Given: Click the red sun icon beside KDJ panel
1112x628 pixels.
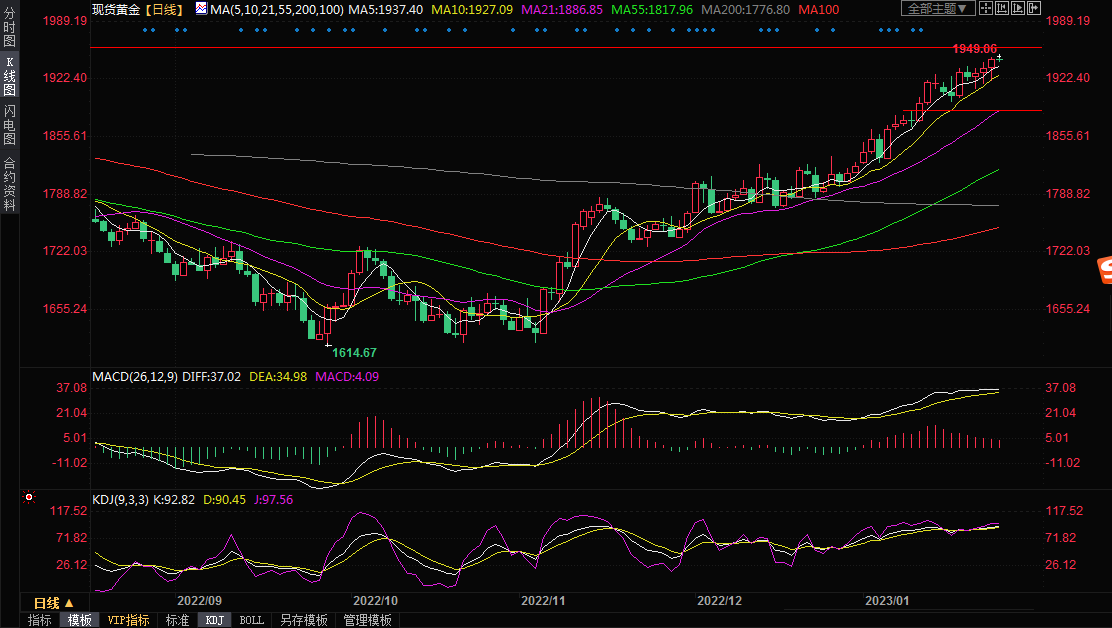Looking at the screenshot, I should [x=29, y=497].
